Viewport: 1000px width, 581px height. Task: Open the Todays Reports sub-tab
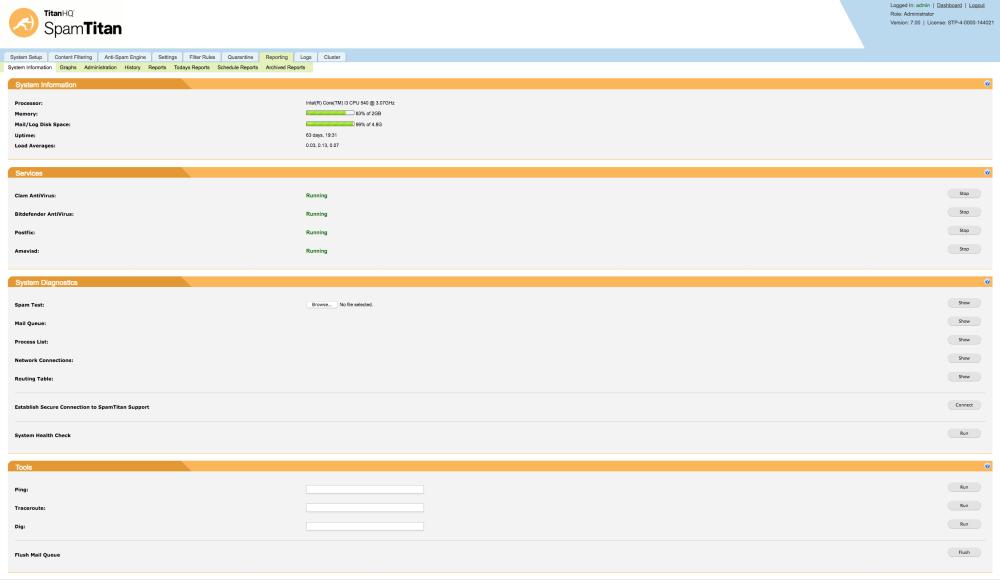[191, 67]
